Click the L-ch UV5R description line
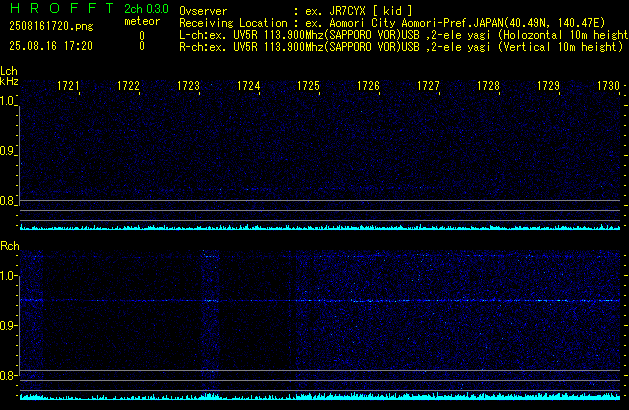This screenshot has width=629, height=410. pos(404,35)
